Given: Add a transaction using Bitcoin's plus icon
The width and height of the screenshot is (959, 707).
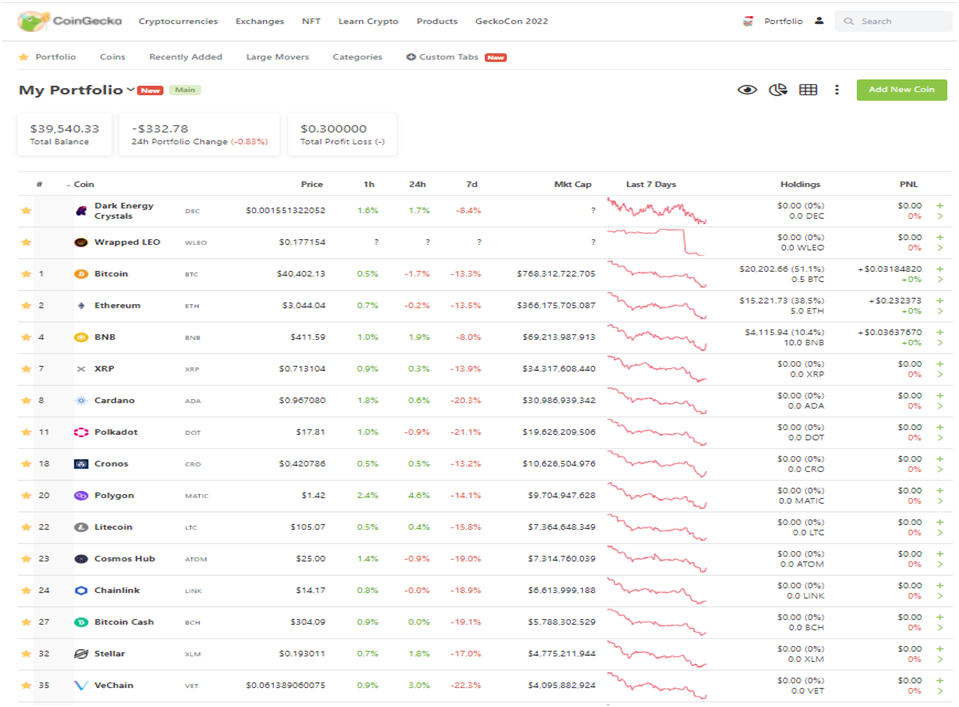Looking at the screenshot, I should [x=940, y=268].
